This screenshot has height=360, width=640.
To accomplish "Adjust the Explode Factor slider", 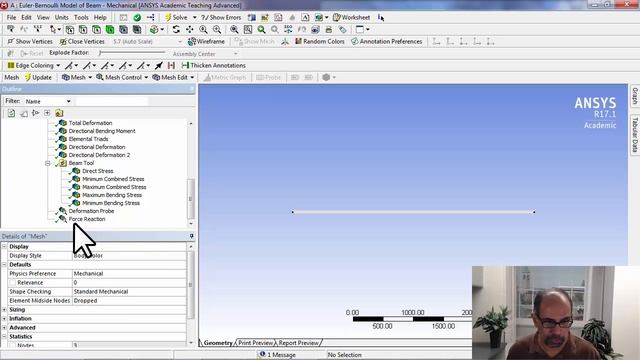I will point(132,53).
